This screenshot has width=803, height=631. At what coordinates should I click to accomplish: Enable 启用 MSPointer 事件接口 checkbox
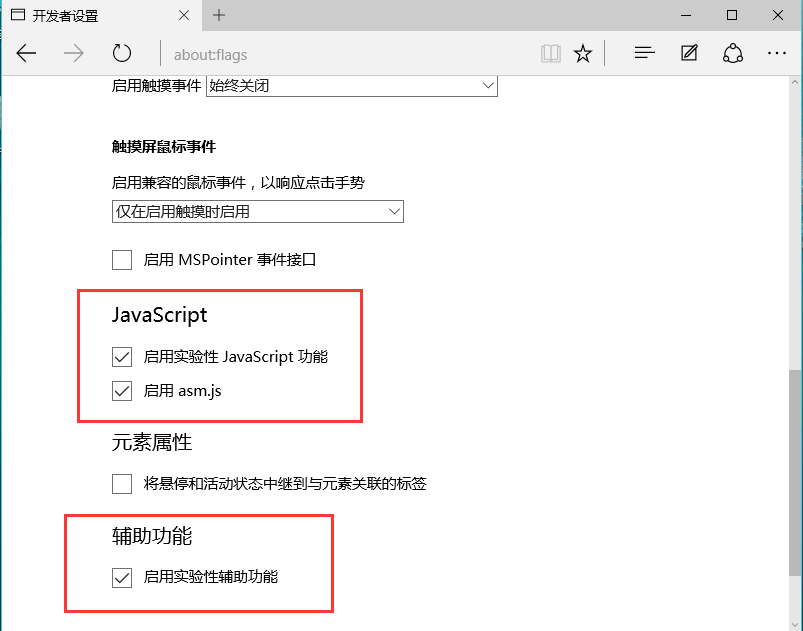121,259
